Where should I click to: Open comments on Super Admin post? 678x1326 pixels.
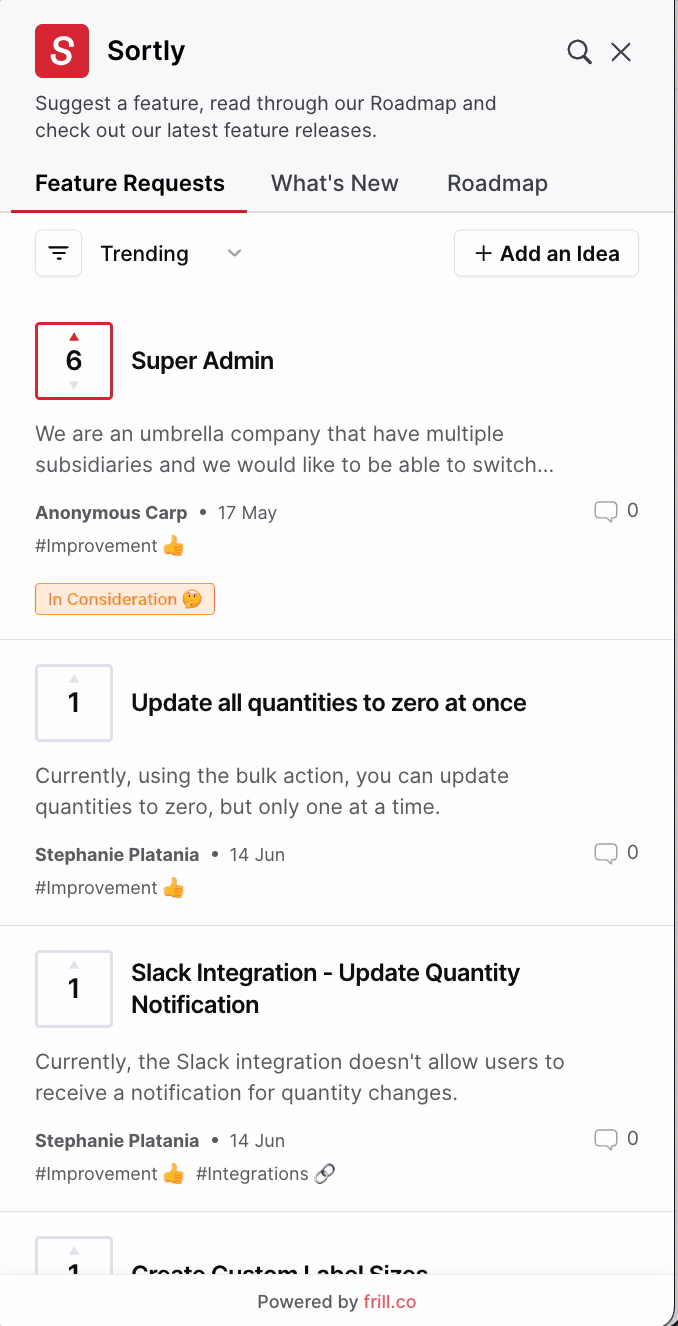click(x=615, y=512)
